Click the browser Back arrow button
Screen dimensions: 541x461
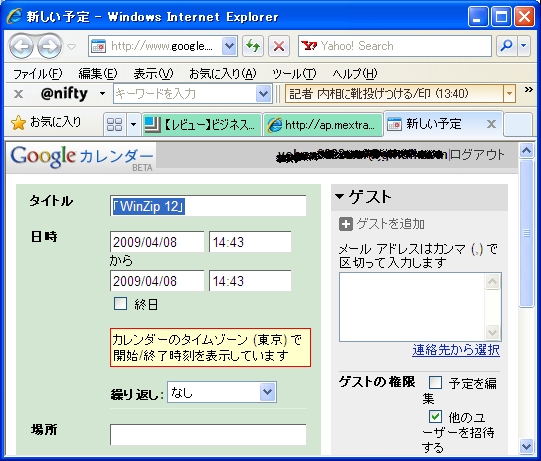tap(21, 46)
